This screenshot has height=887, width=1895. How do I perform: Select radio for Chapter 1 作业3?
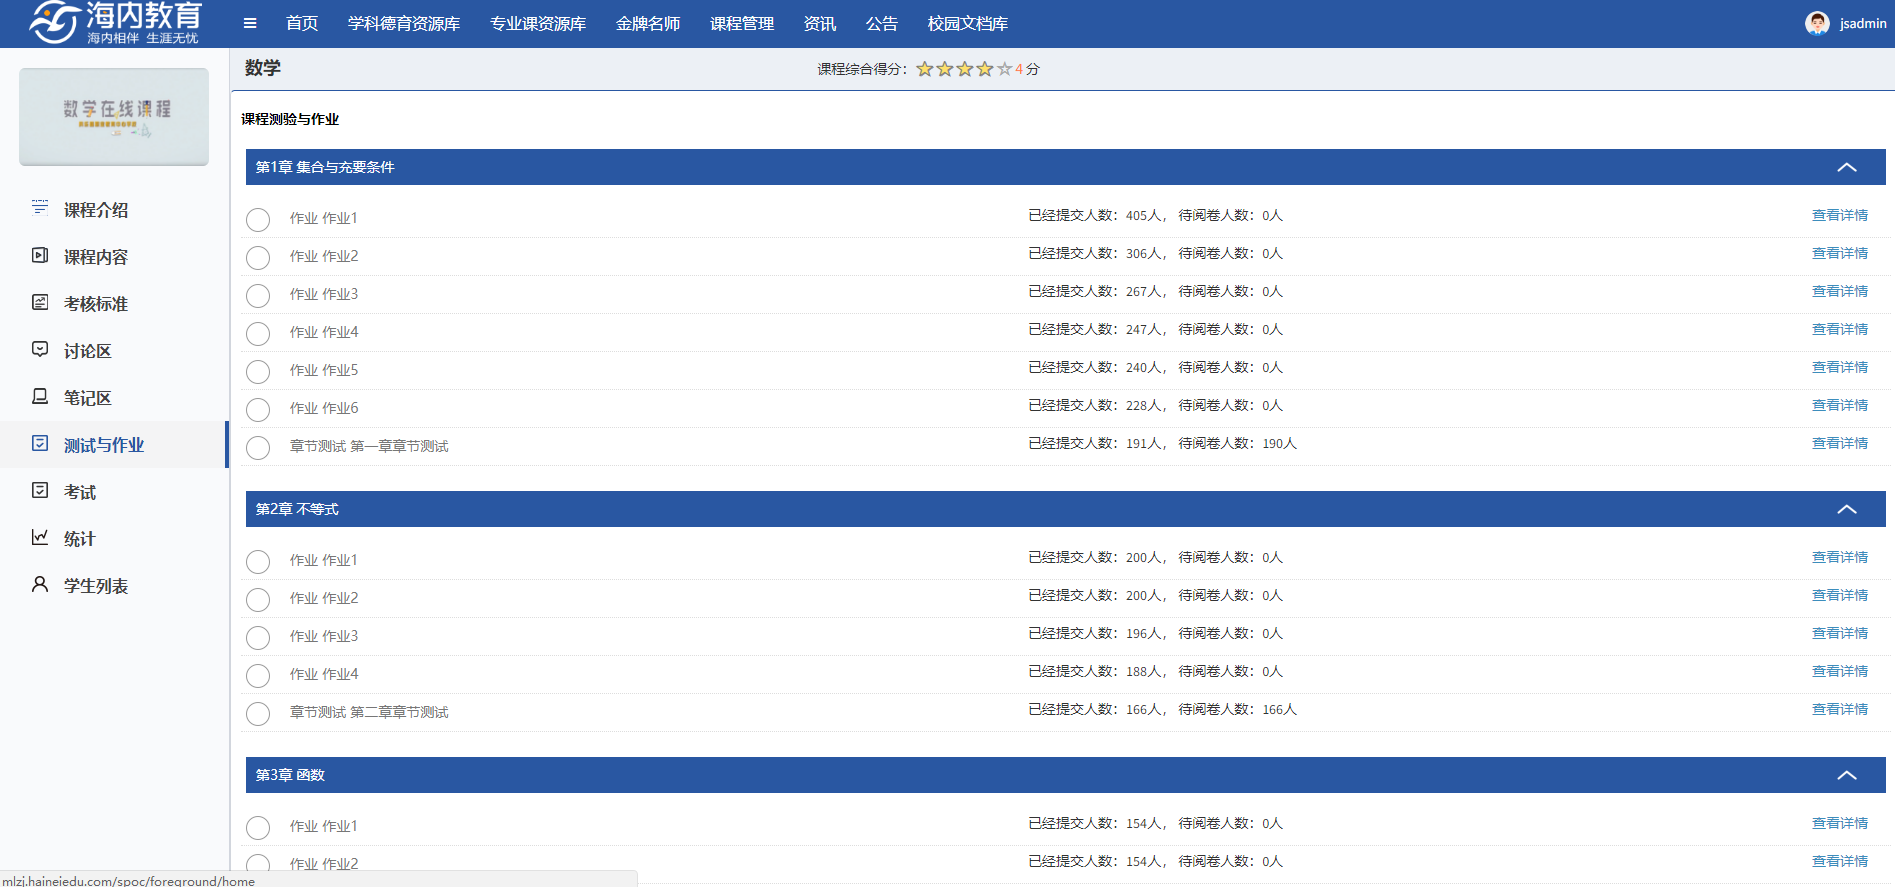(x=258, y=296)
